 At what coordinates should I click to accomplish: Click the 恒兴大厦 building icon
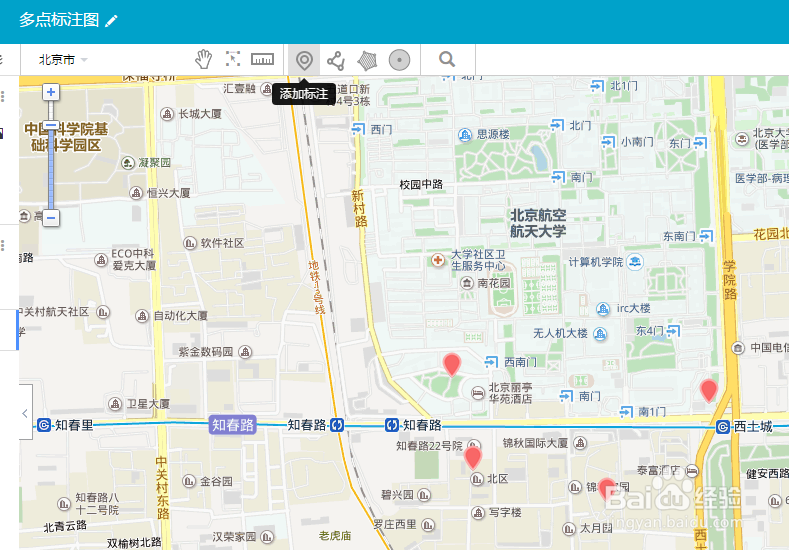(136, 193)
